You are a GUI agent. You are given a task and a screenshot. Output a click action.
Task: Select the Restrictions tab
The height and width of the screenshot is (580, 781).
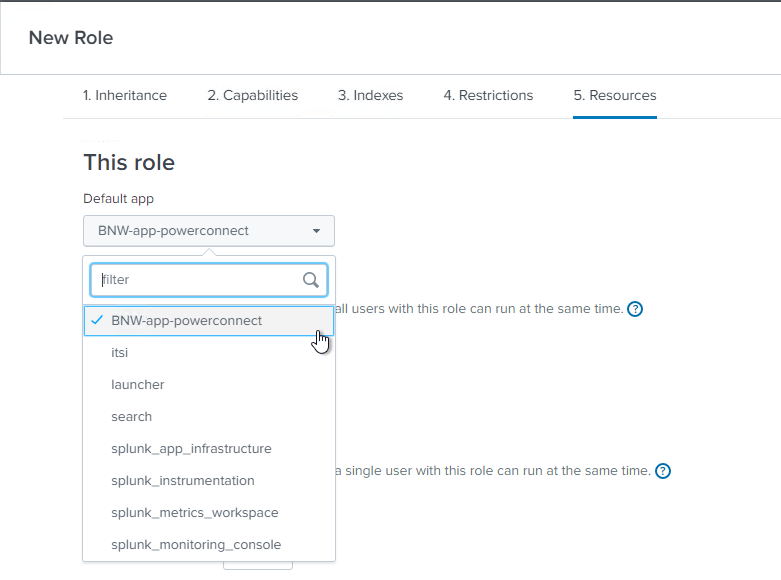488,96
